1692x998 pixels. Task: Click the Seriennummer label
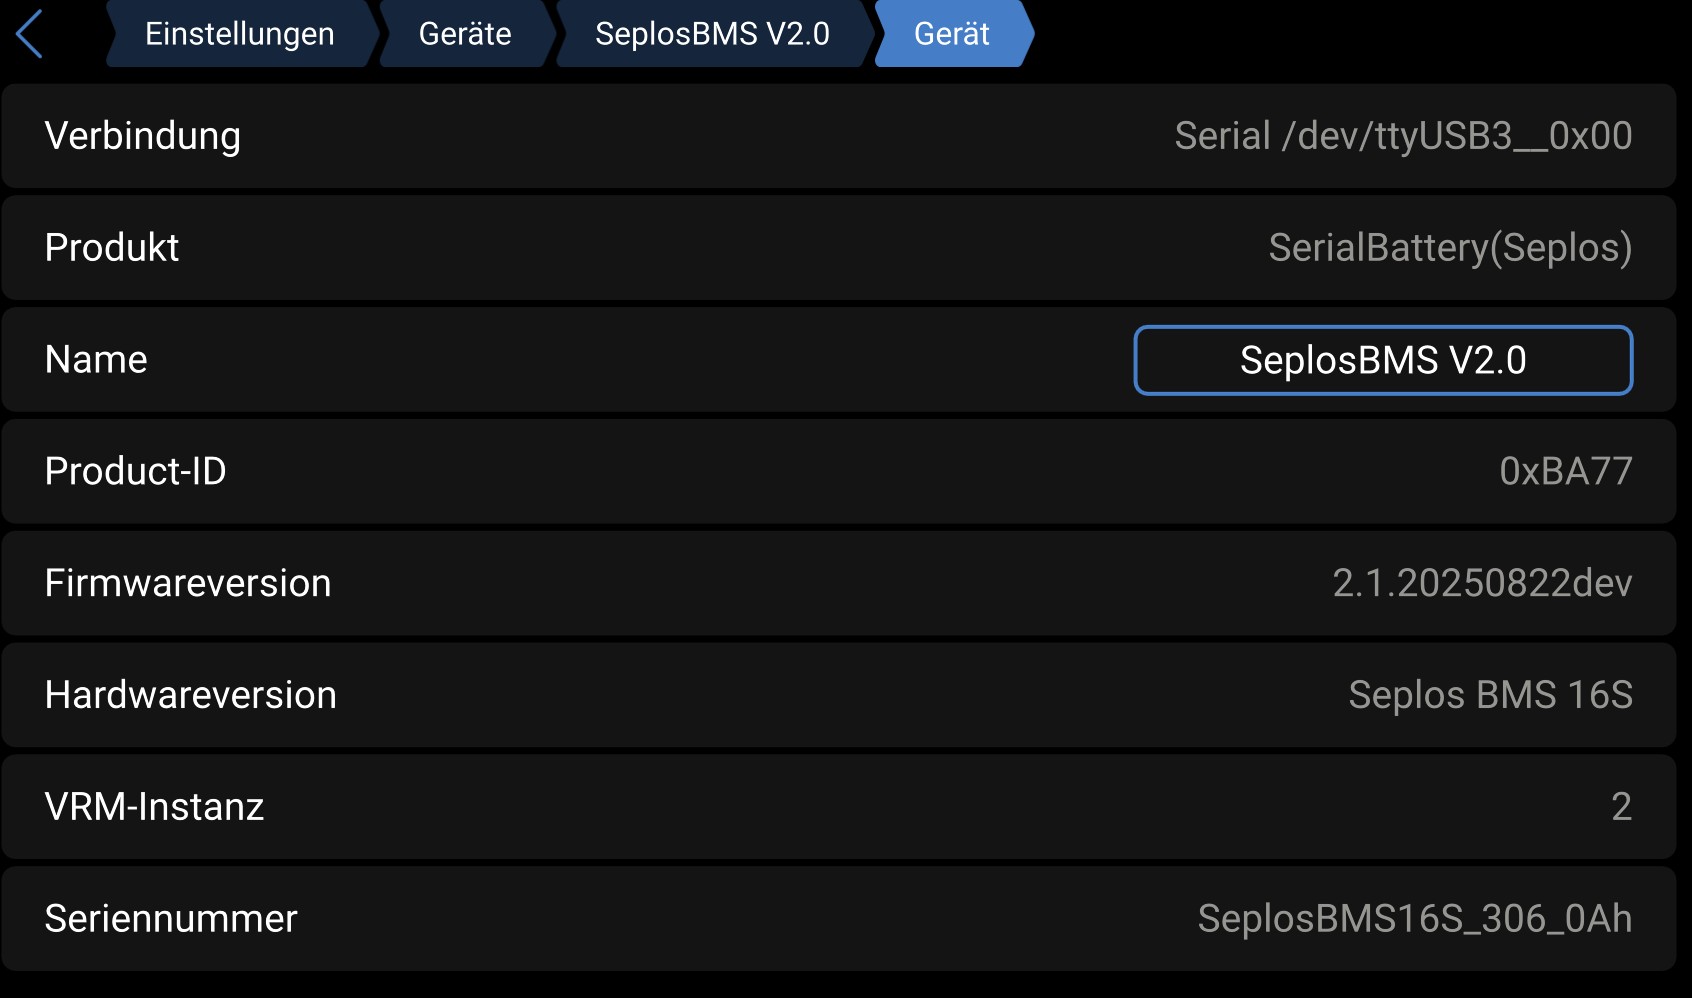pyautogui.click(x=171, y=919)
